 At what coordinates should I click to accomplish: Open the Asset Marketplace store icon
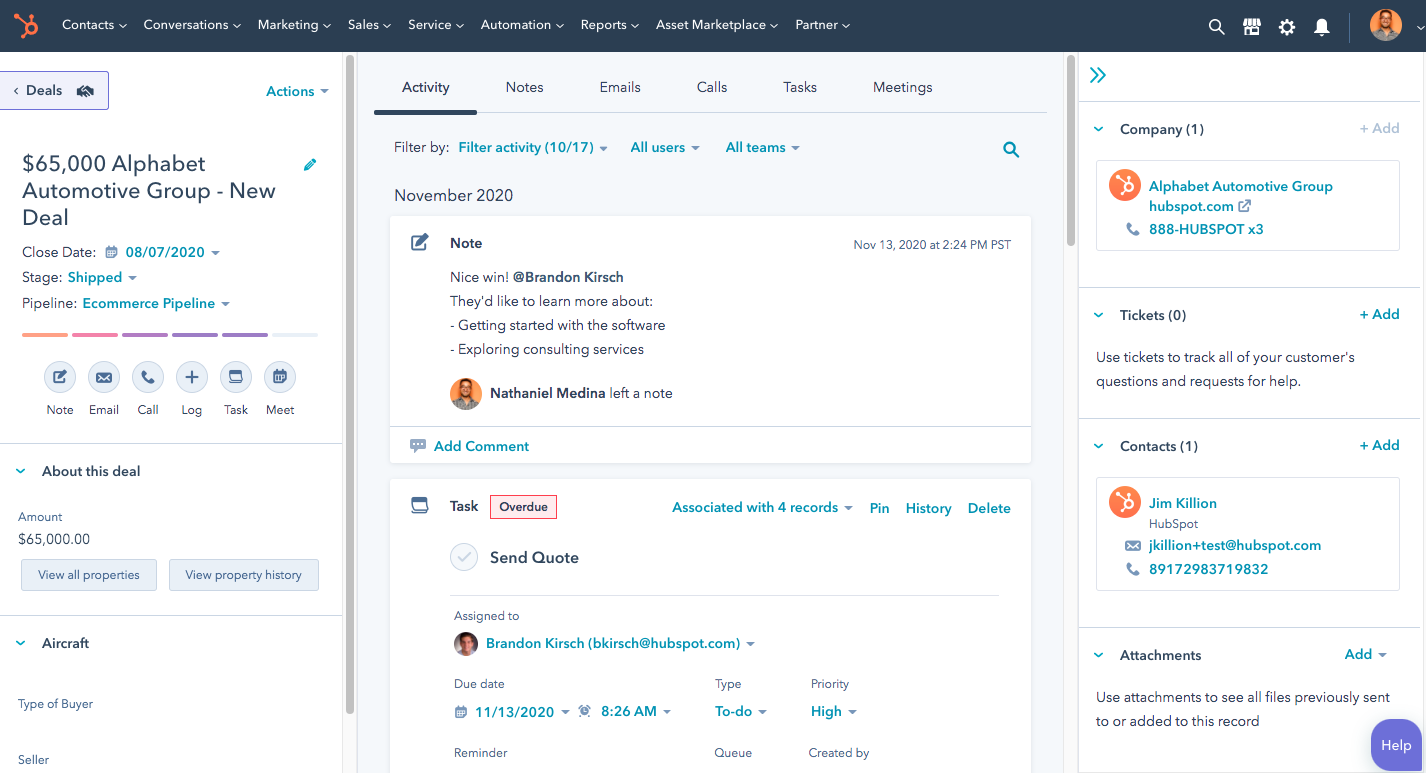pos(1251,26)
